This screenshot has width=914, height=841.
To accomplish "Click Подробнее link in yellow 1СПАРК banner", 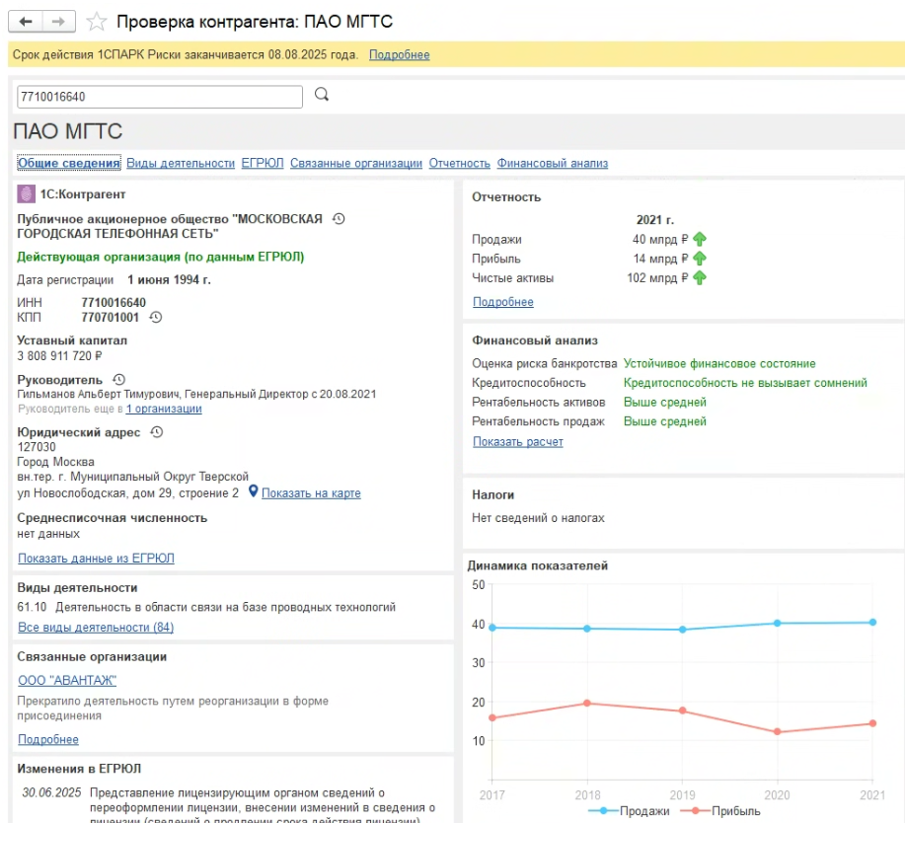I will [399, 54].
